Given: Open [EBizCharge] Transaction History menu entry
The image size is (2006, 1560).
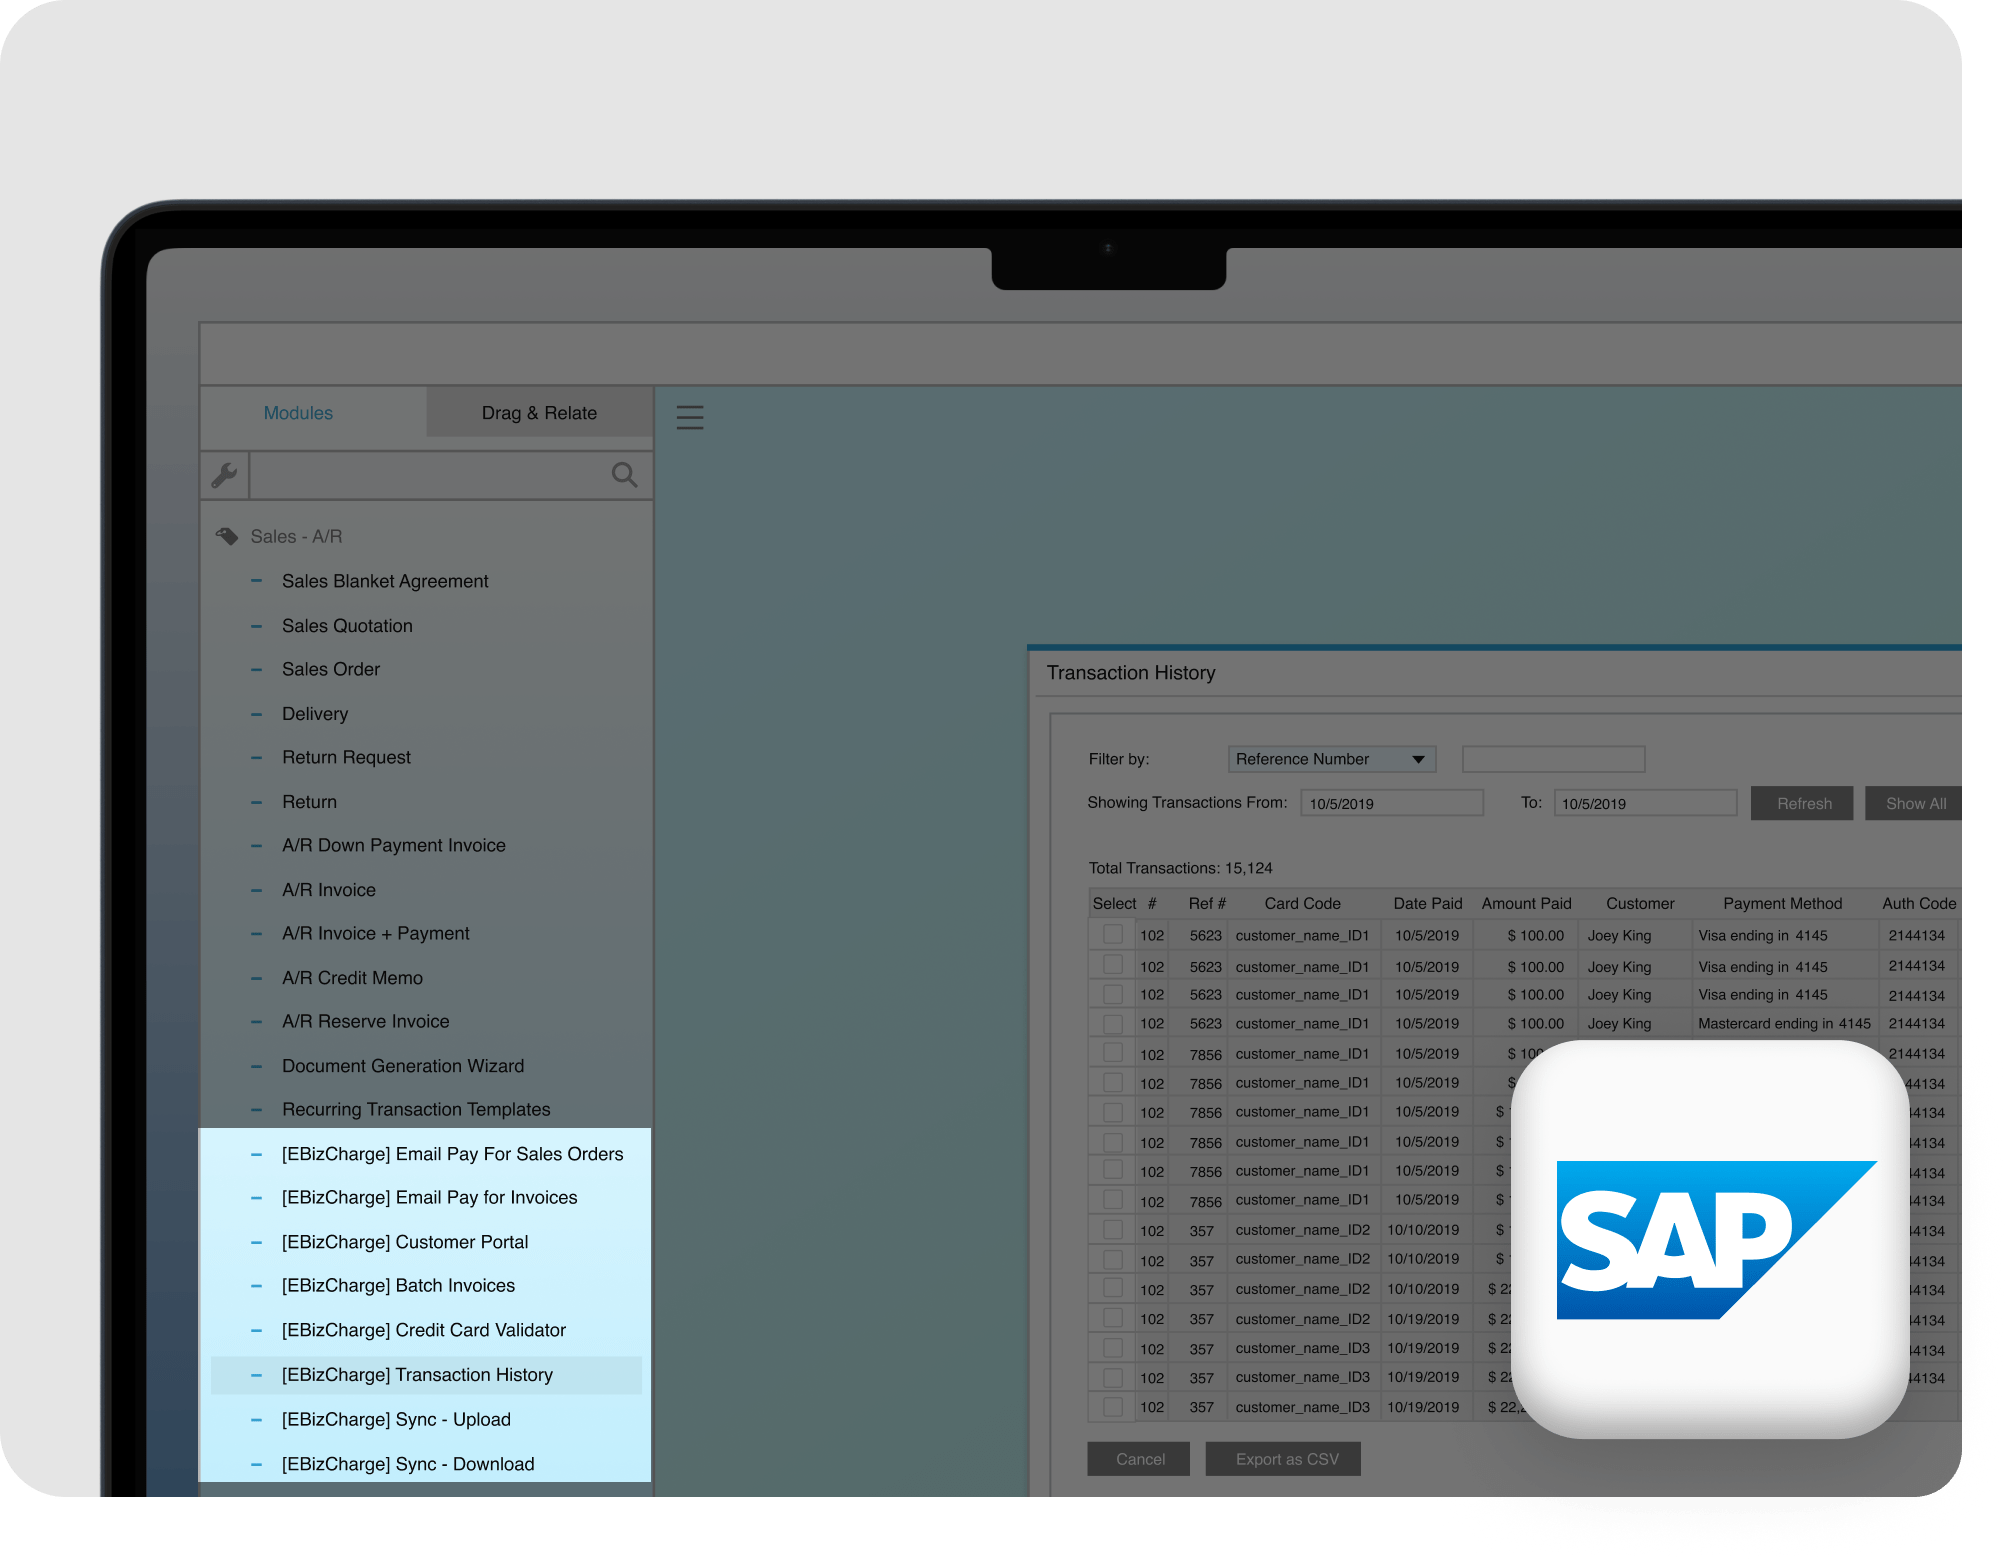Looking at the screenshot, I should (417, 1375).
